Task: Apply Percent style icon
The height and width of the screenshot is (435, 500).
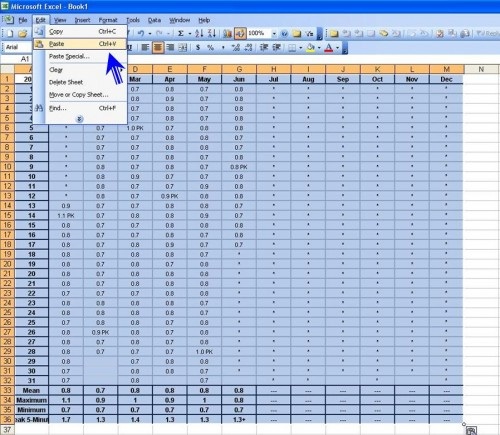Action: [x=210, y=48]
